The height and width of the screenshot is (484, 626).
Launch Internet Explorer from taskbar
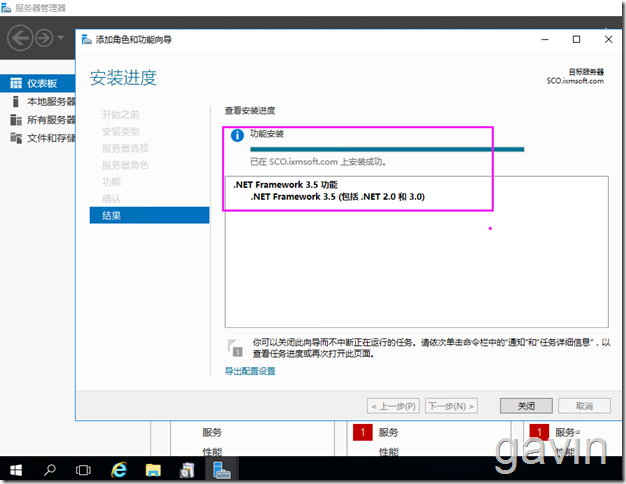tap(119, 470)
